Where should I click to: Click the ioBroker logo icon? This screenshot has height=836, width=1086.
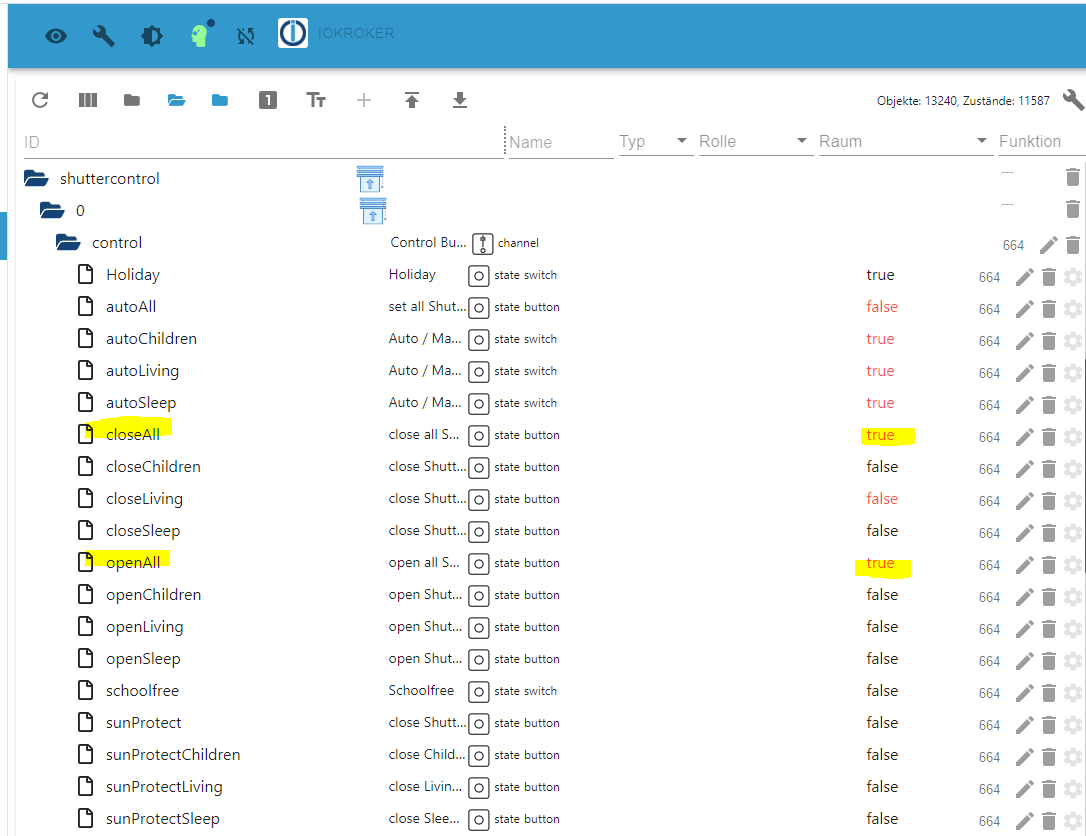pyautogui.click(x=293, y=33)
